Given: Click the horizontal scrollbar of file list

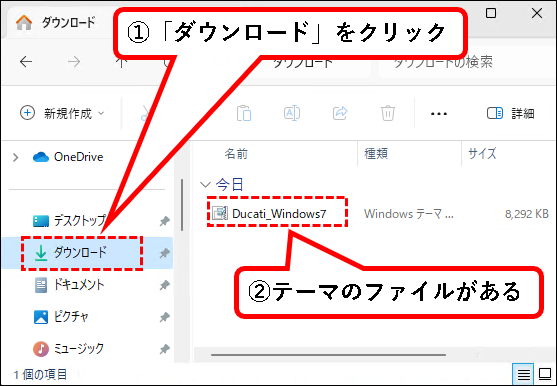Looking at the screenshot, I should coord(328,354).
